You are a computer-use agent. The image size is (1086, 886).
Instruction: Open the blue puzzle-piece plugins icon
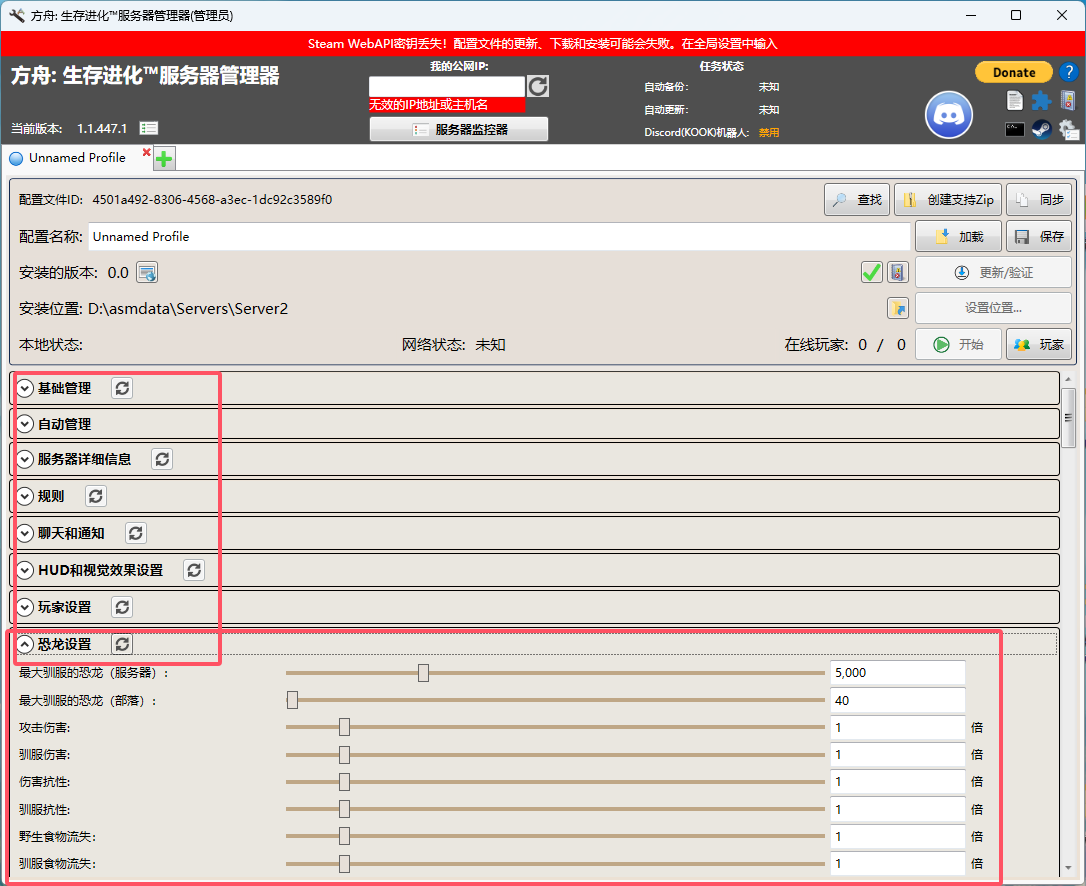pos(1041,100)
